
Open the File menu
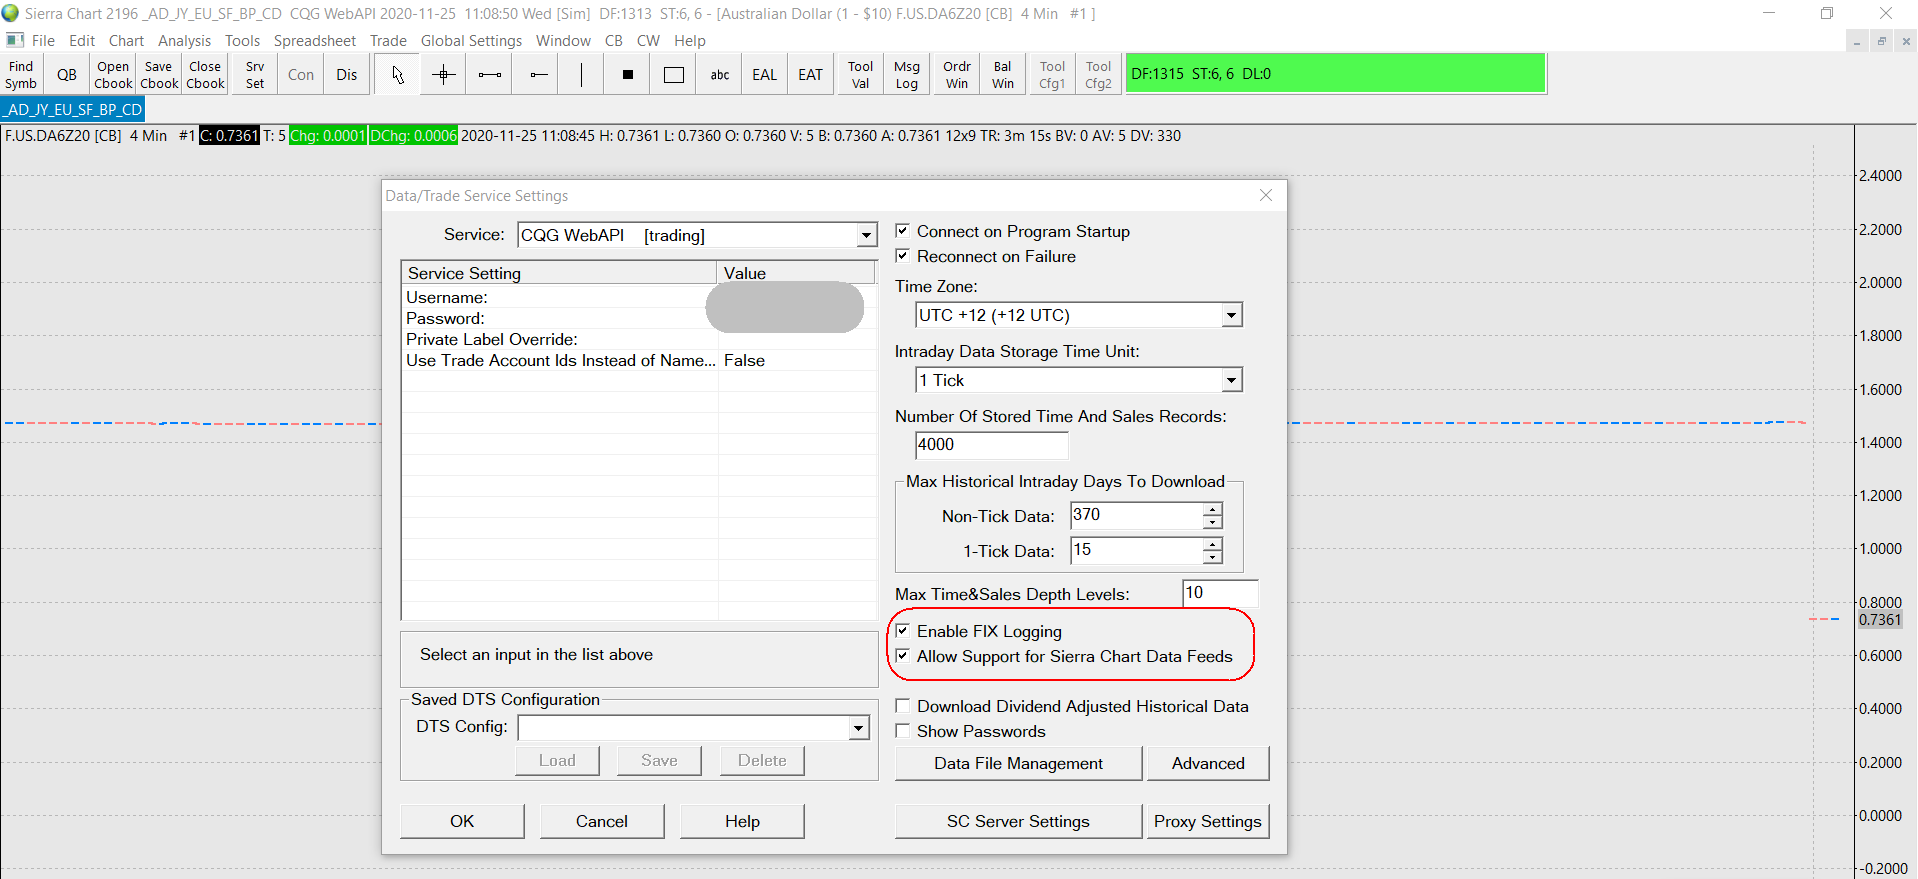click(43, 41)
